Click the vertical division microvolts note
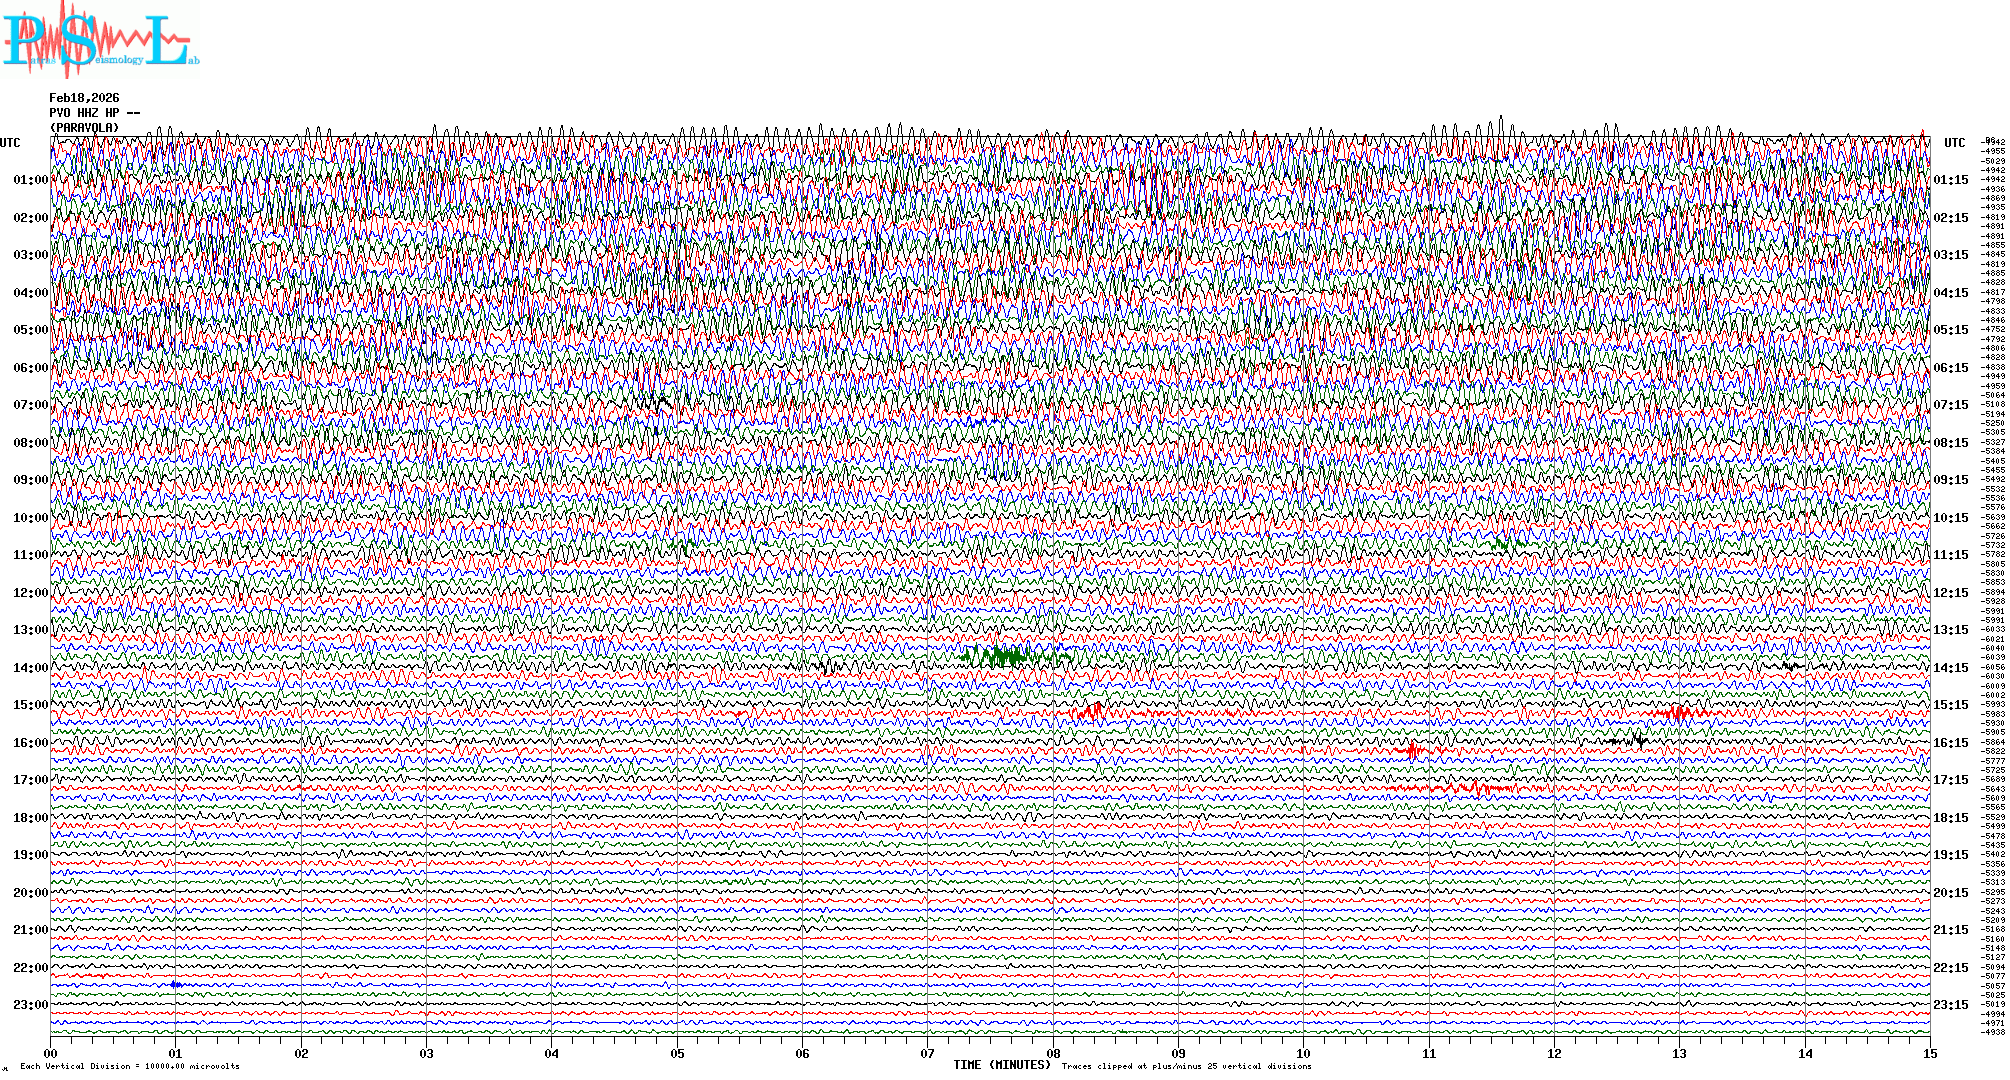Image resolution: width=2010 pixels, height=1080 pixels. (130, 1066)
